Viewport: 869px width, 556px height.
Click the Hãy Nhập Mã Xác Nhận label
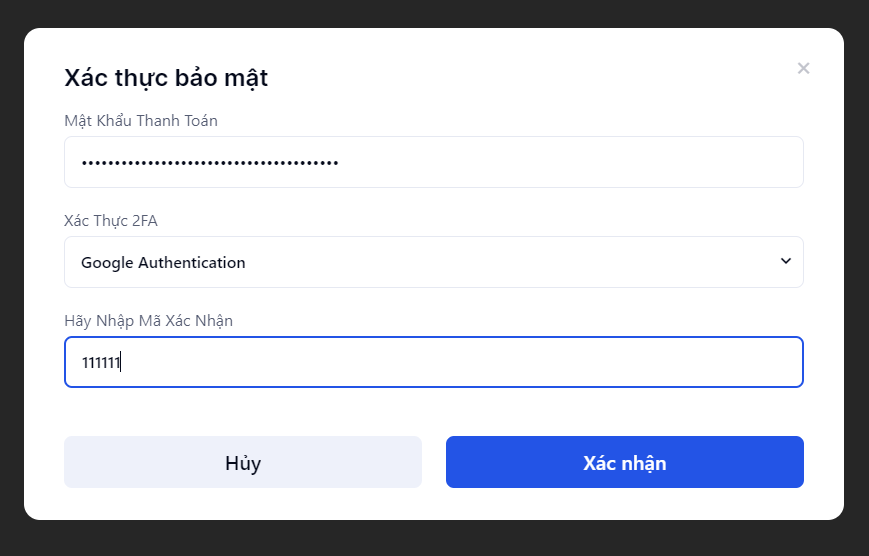tap(148, 321)
